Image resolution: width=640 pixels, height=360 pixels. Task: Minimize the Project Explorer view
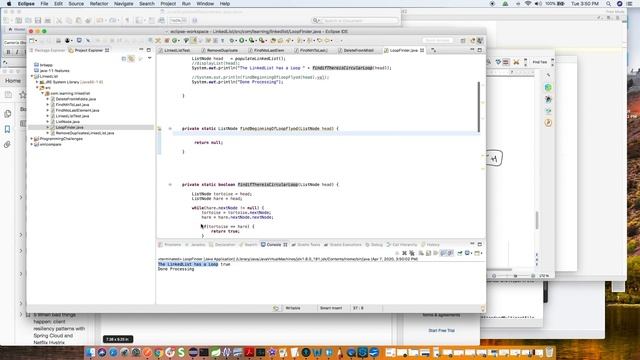(x=141, y=50)
